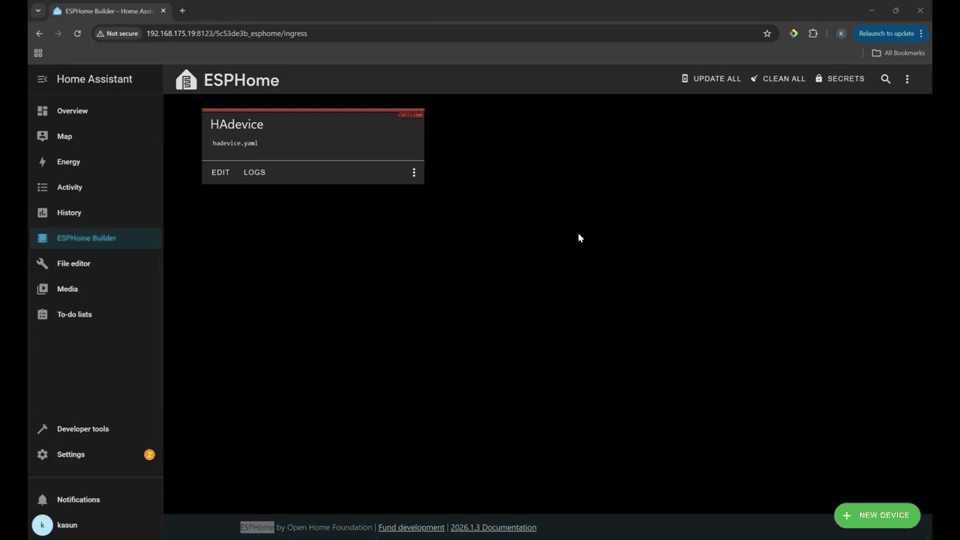Open the Overview dashboard
This screenshot has height=540, width=960.
72,111
